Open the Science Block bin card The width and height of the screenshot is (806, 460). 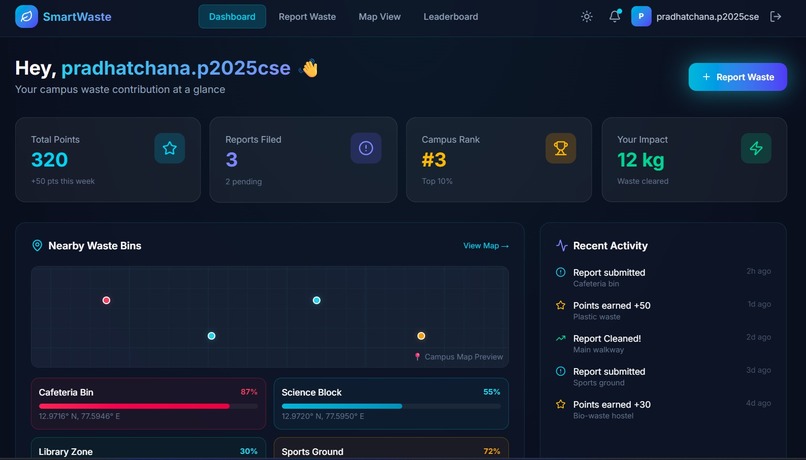point(391,404)
